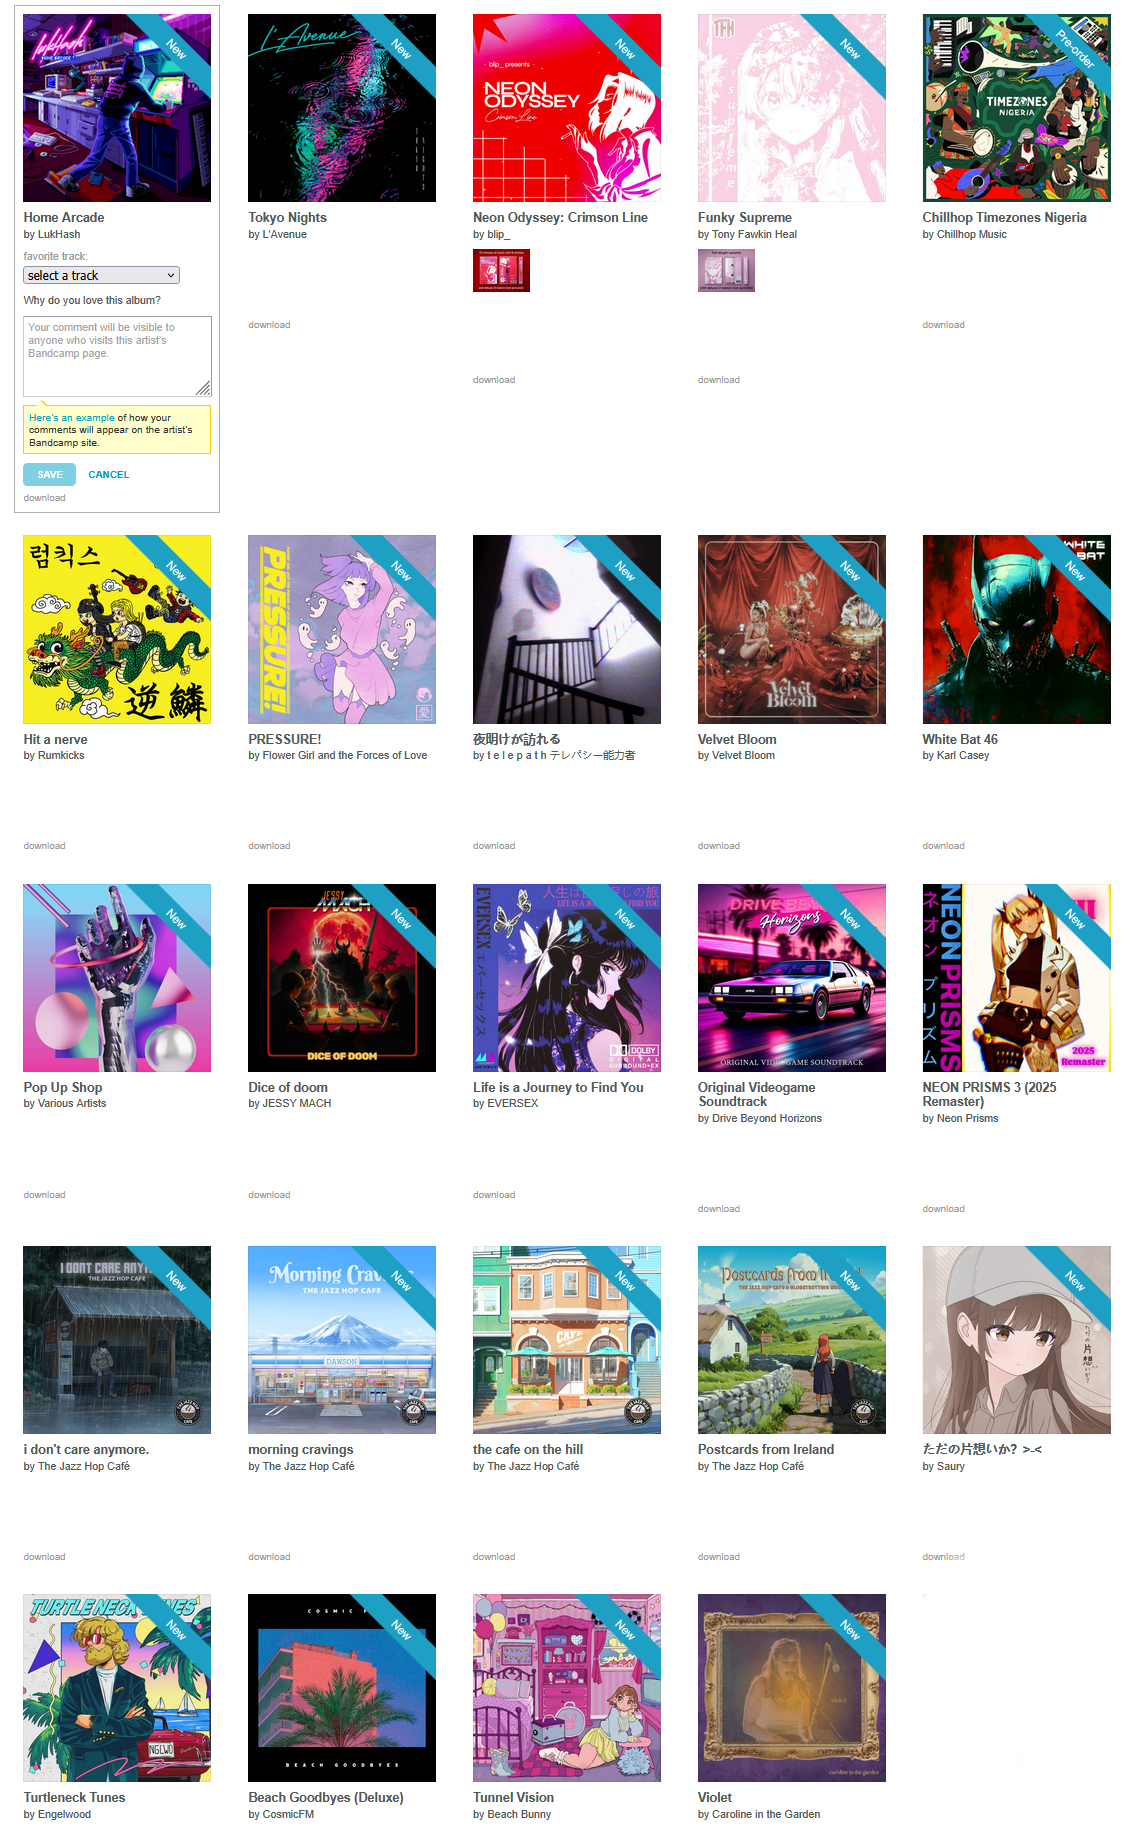
Task: Click the Tokyo Nights title link
Action: click(288, 217)
